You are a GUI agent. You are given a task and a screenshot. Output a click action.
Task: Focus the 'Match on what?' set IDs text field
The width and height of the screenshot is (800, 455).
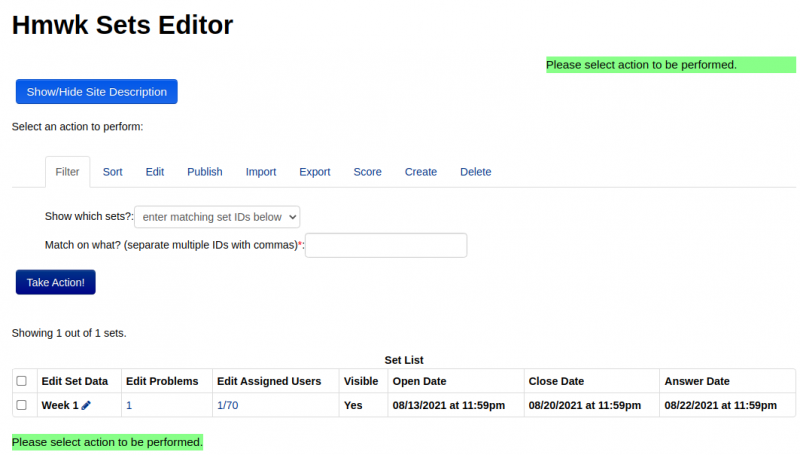pos(386,245)
